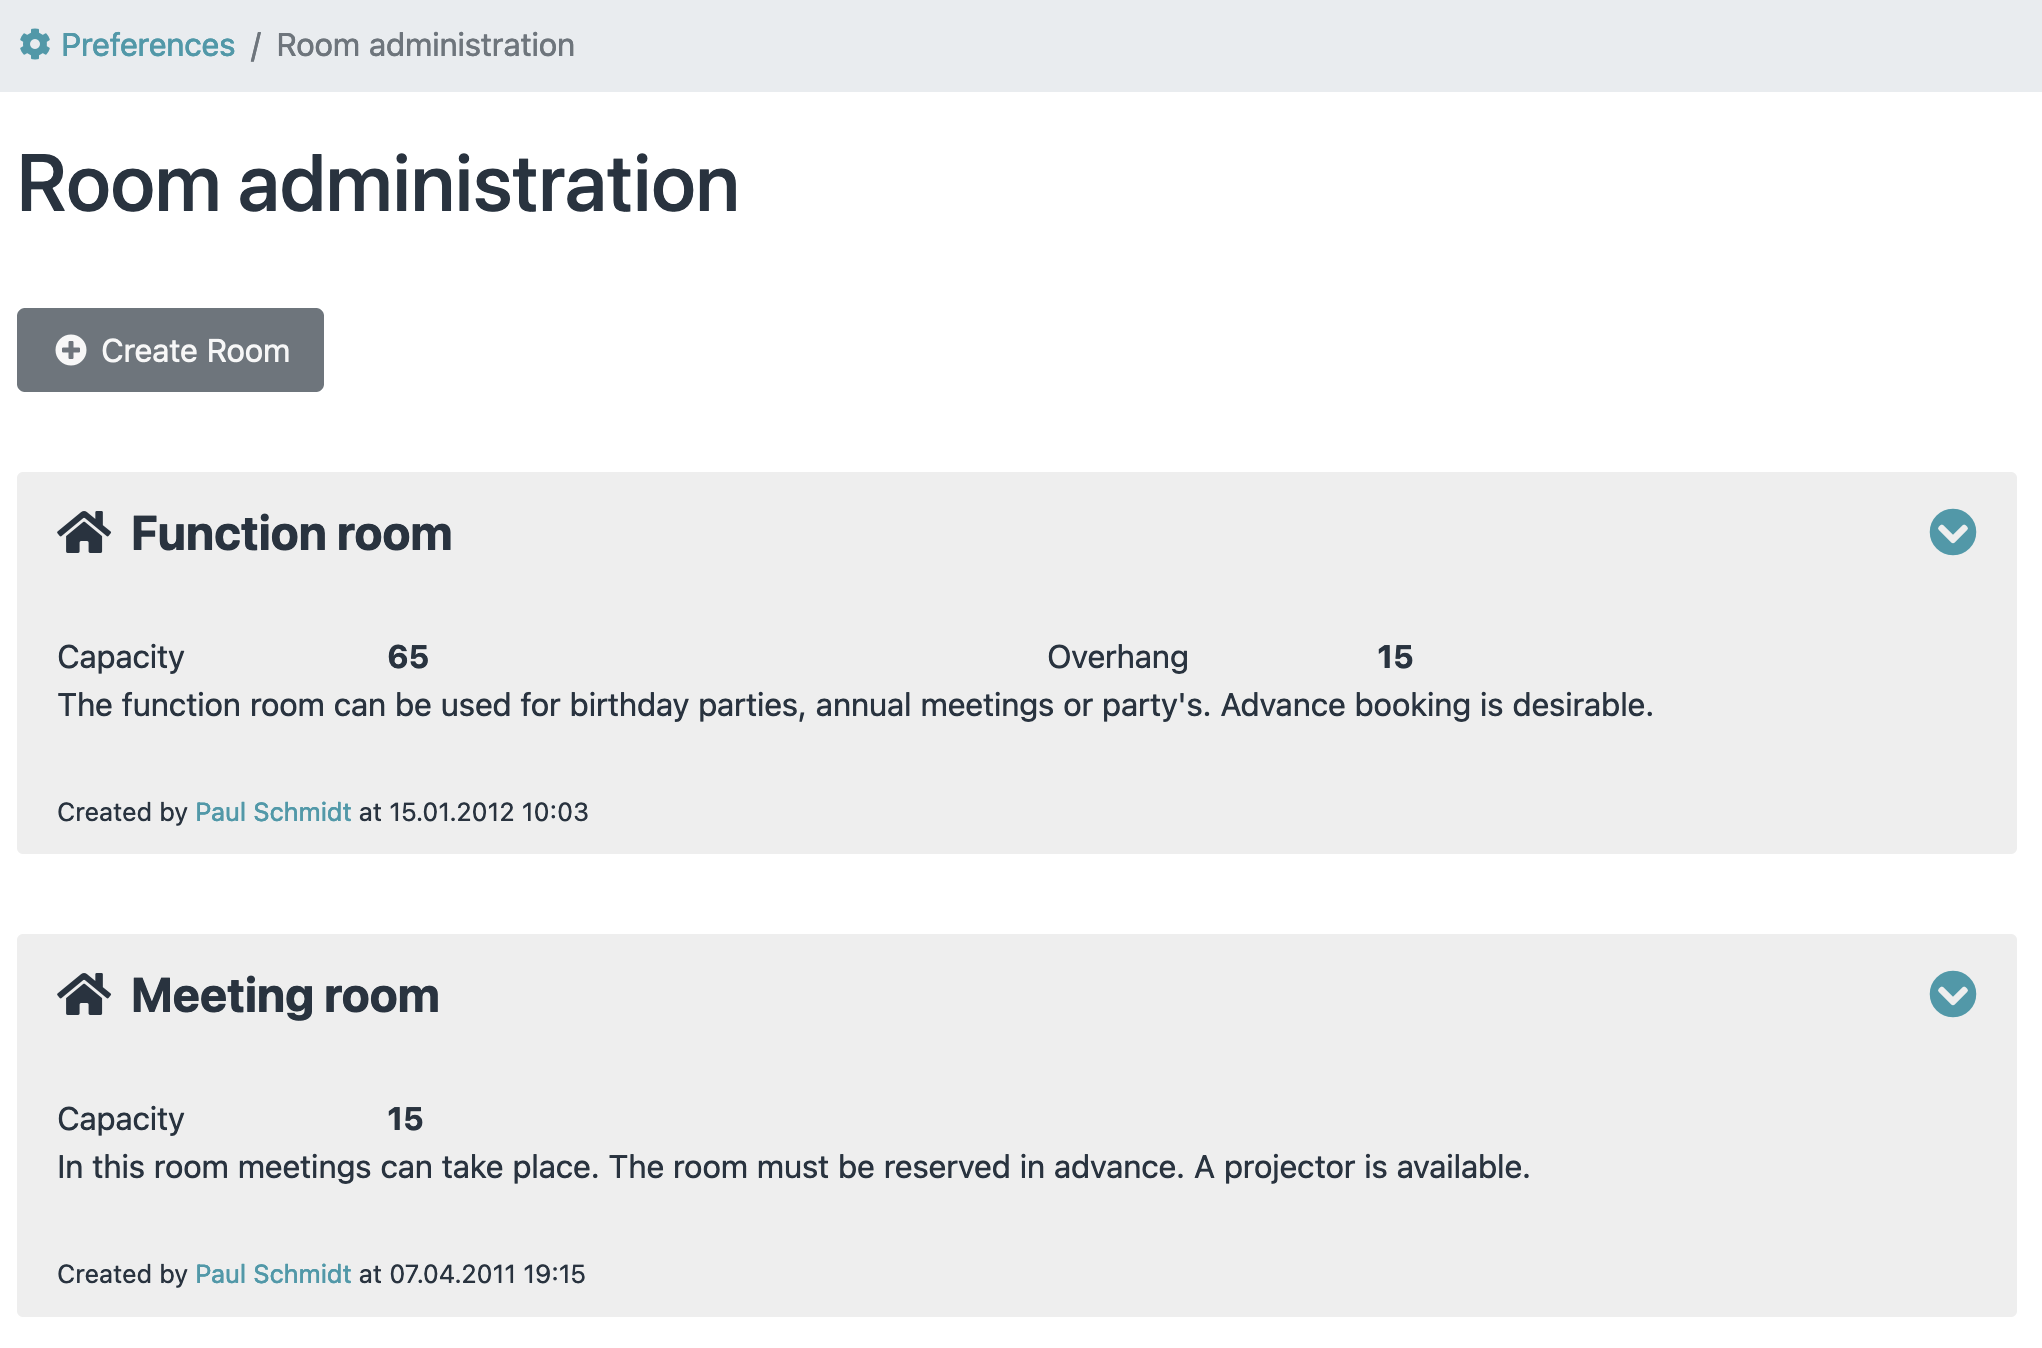The image size is (2042, 1348).
Task: Open Paul Schmidt's profile under Function room
Action: (273, 812)
